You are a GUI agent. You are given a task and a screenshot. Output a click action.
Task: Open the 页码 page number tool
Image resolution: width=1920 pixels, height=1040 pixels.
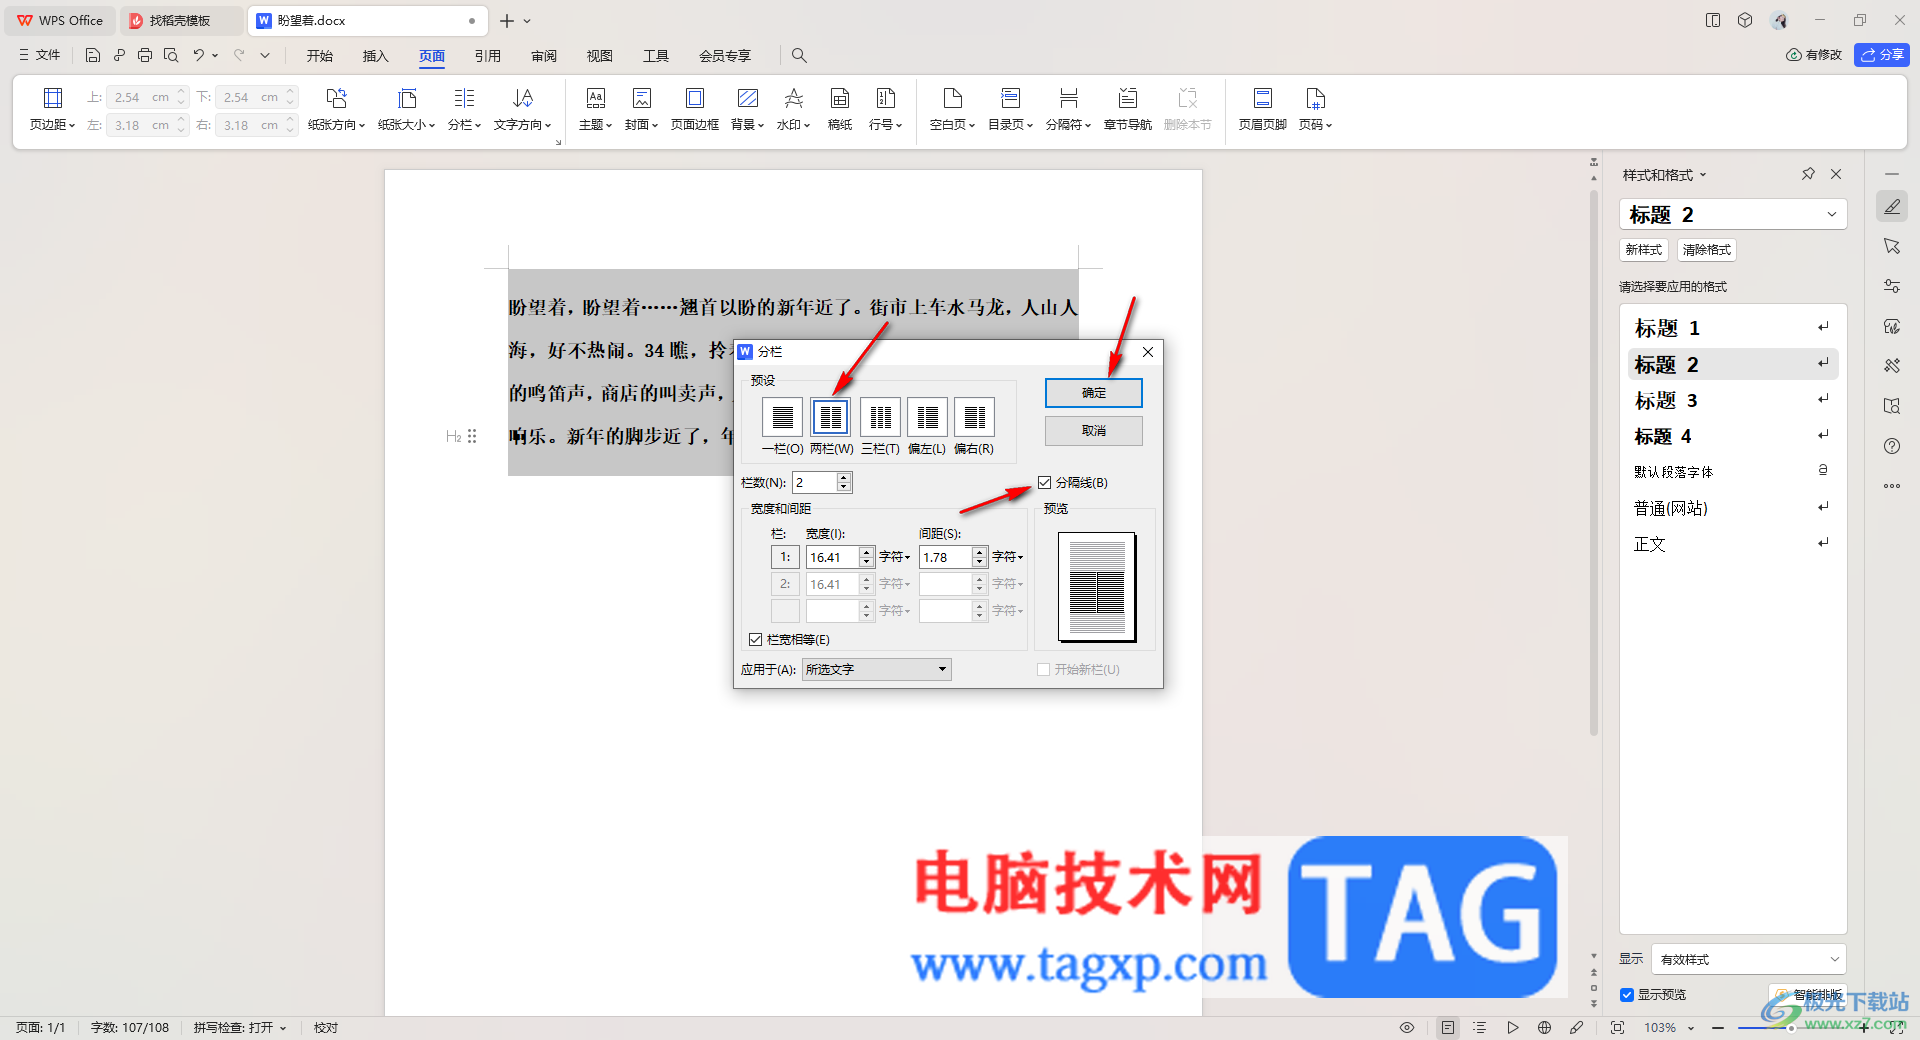pyautogui.click(x=1315, y=109)
